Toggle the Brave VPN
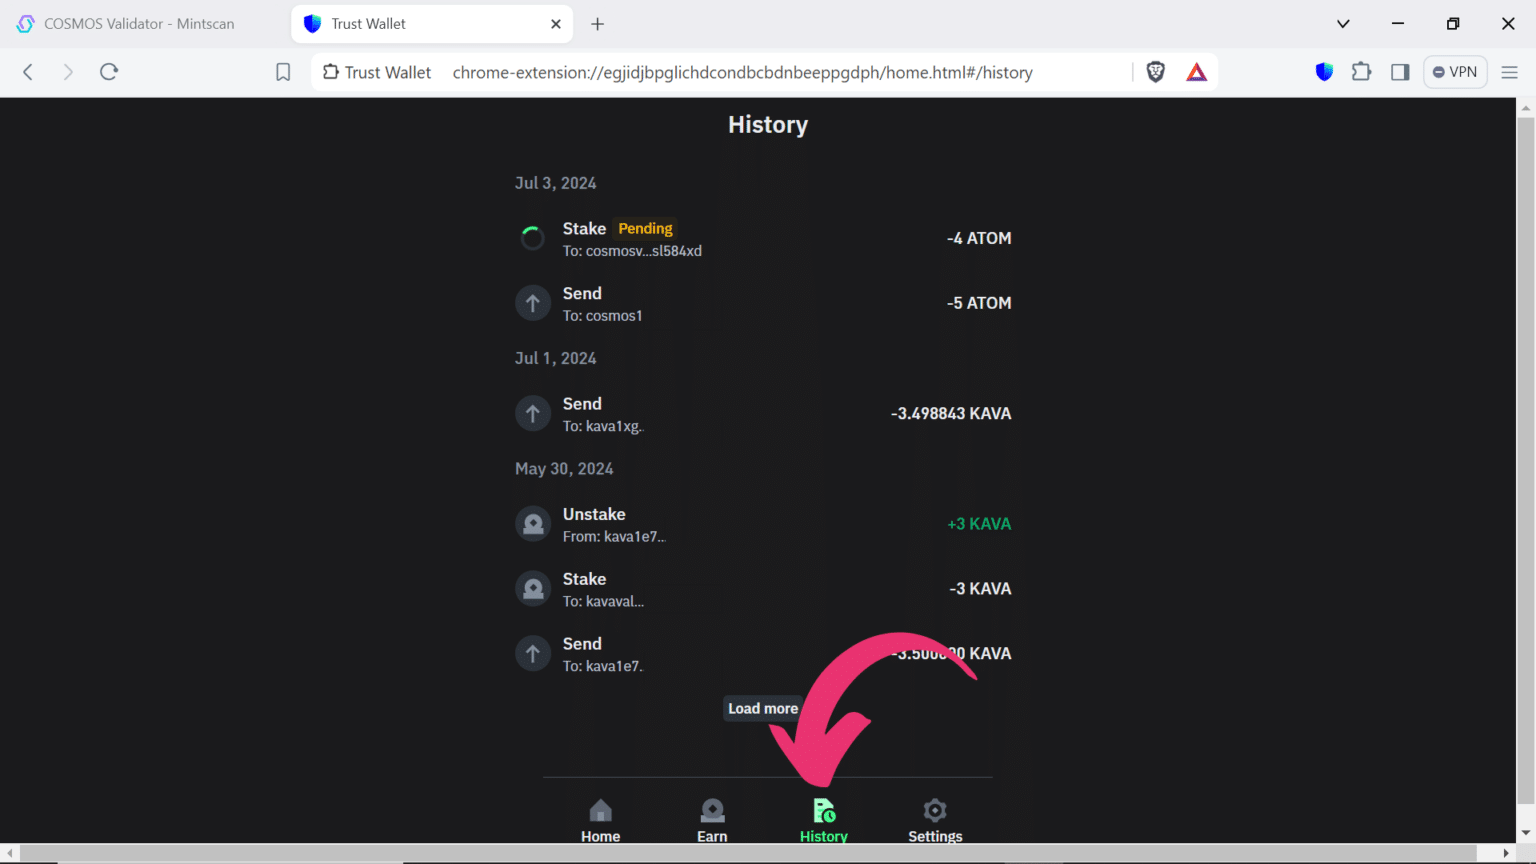The width and height of the screenshot is (1536, 864). 1455,72
